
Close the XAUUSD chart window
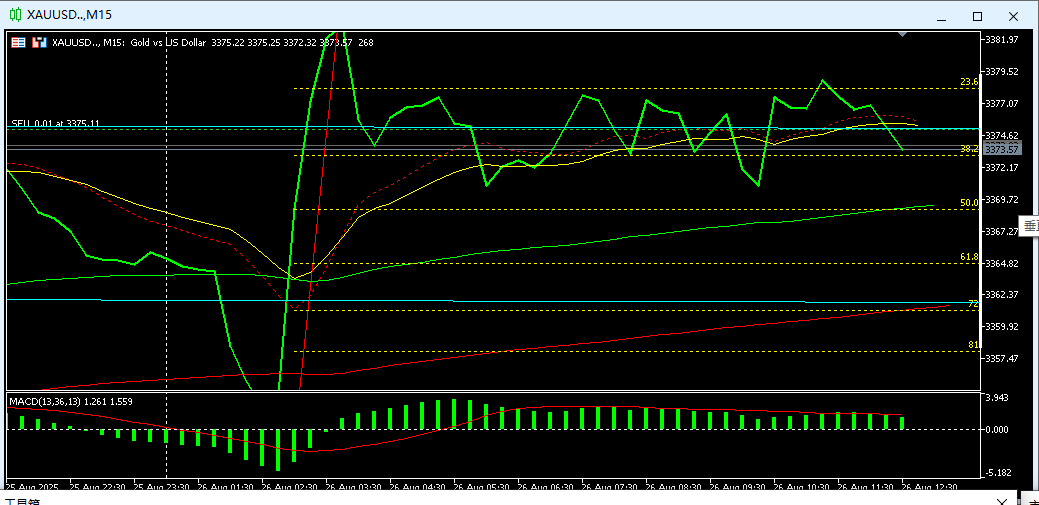point(1013,16)
